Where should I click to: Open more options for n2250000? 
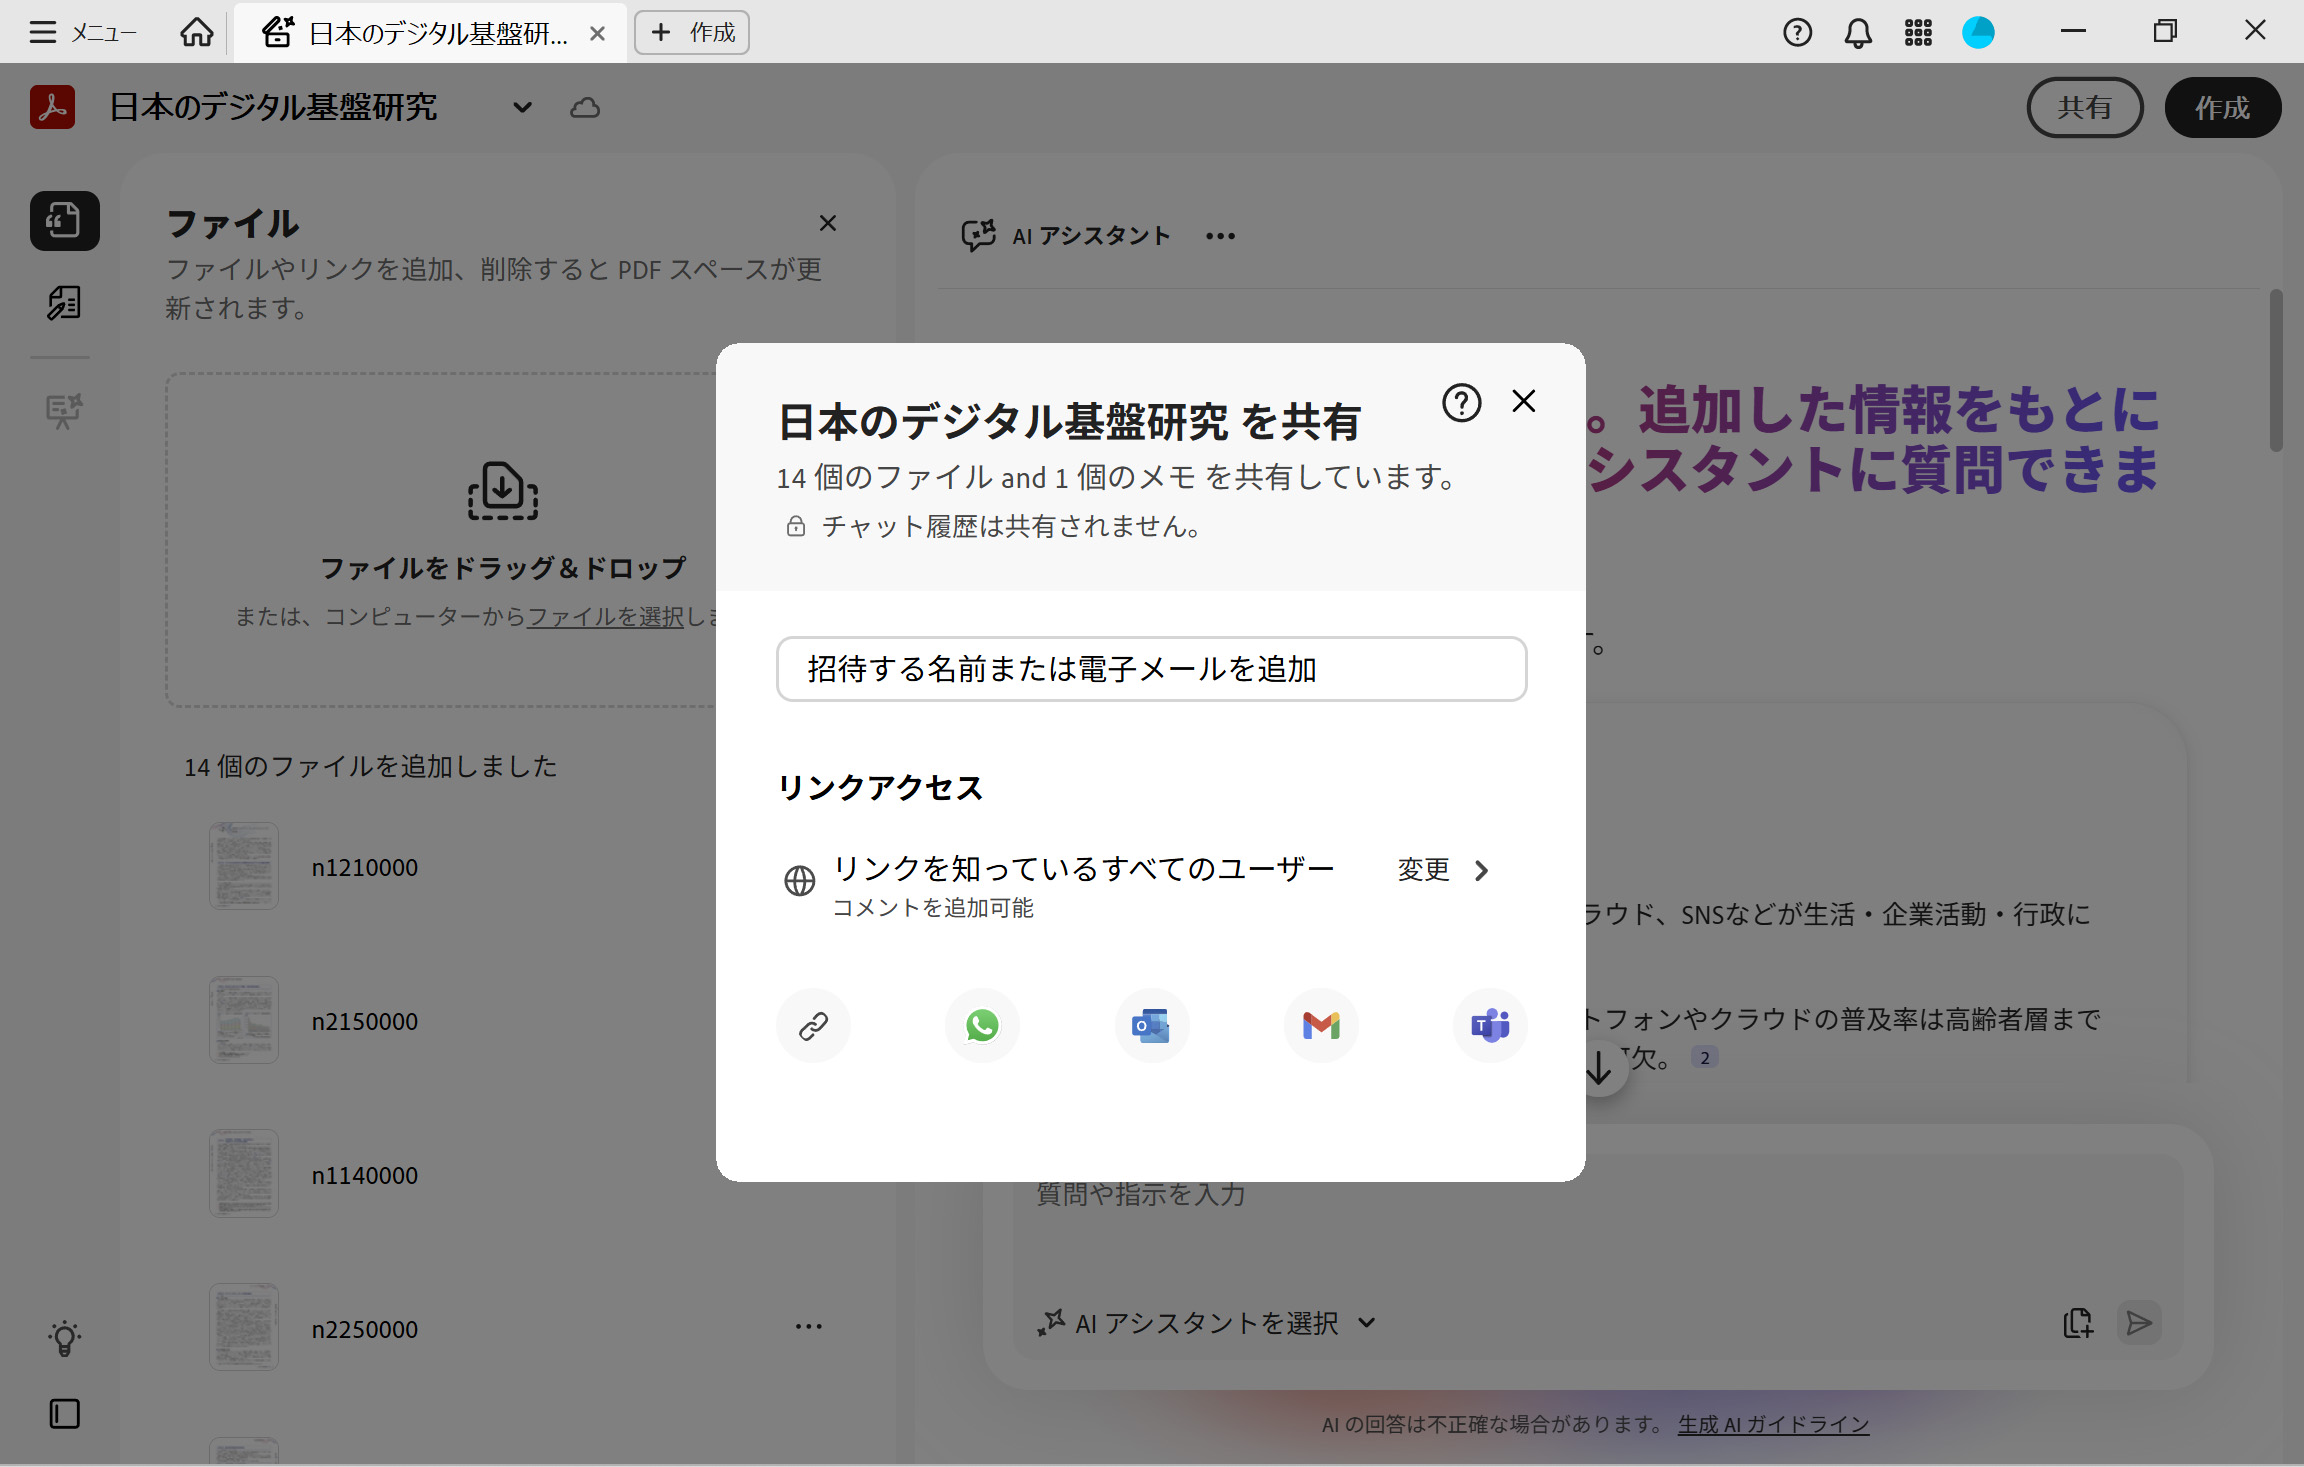(808, 1327)
